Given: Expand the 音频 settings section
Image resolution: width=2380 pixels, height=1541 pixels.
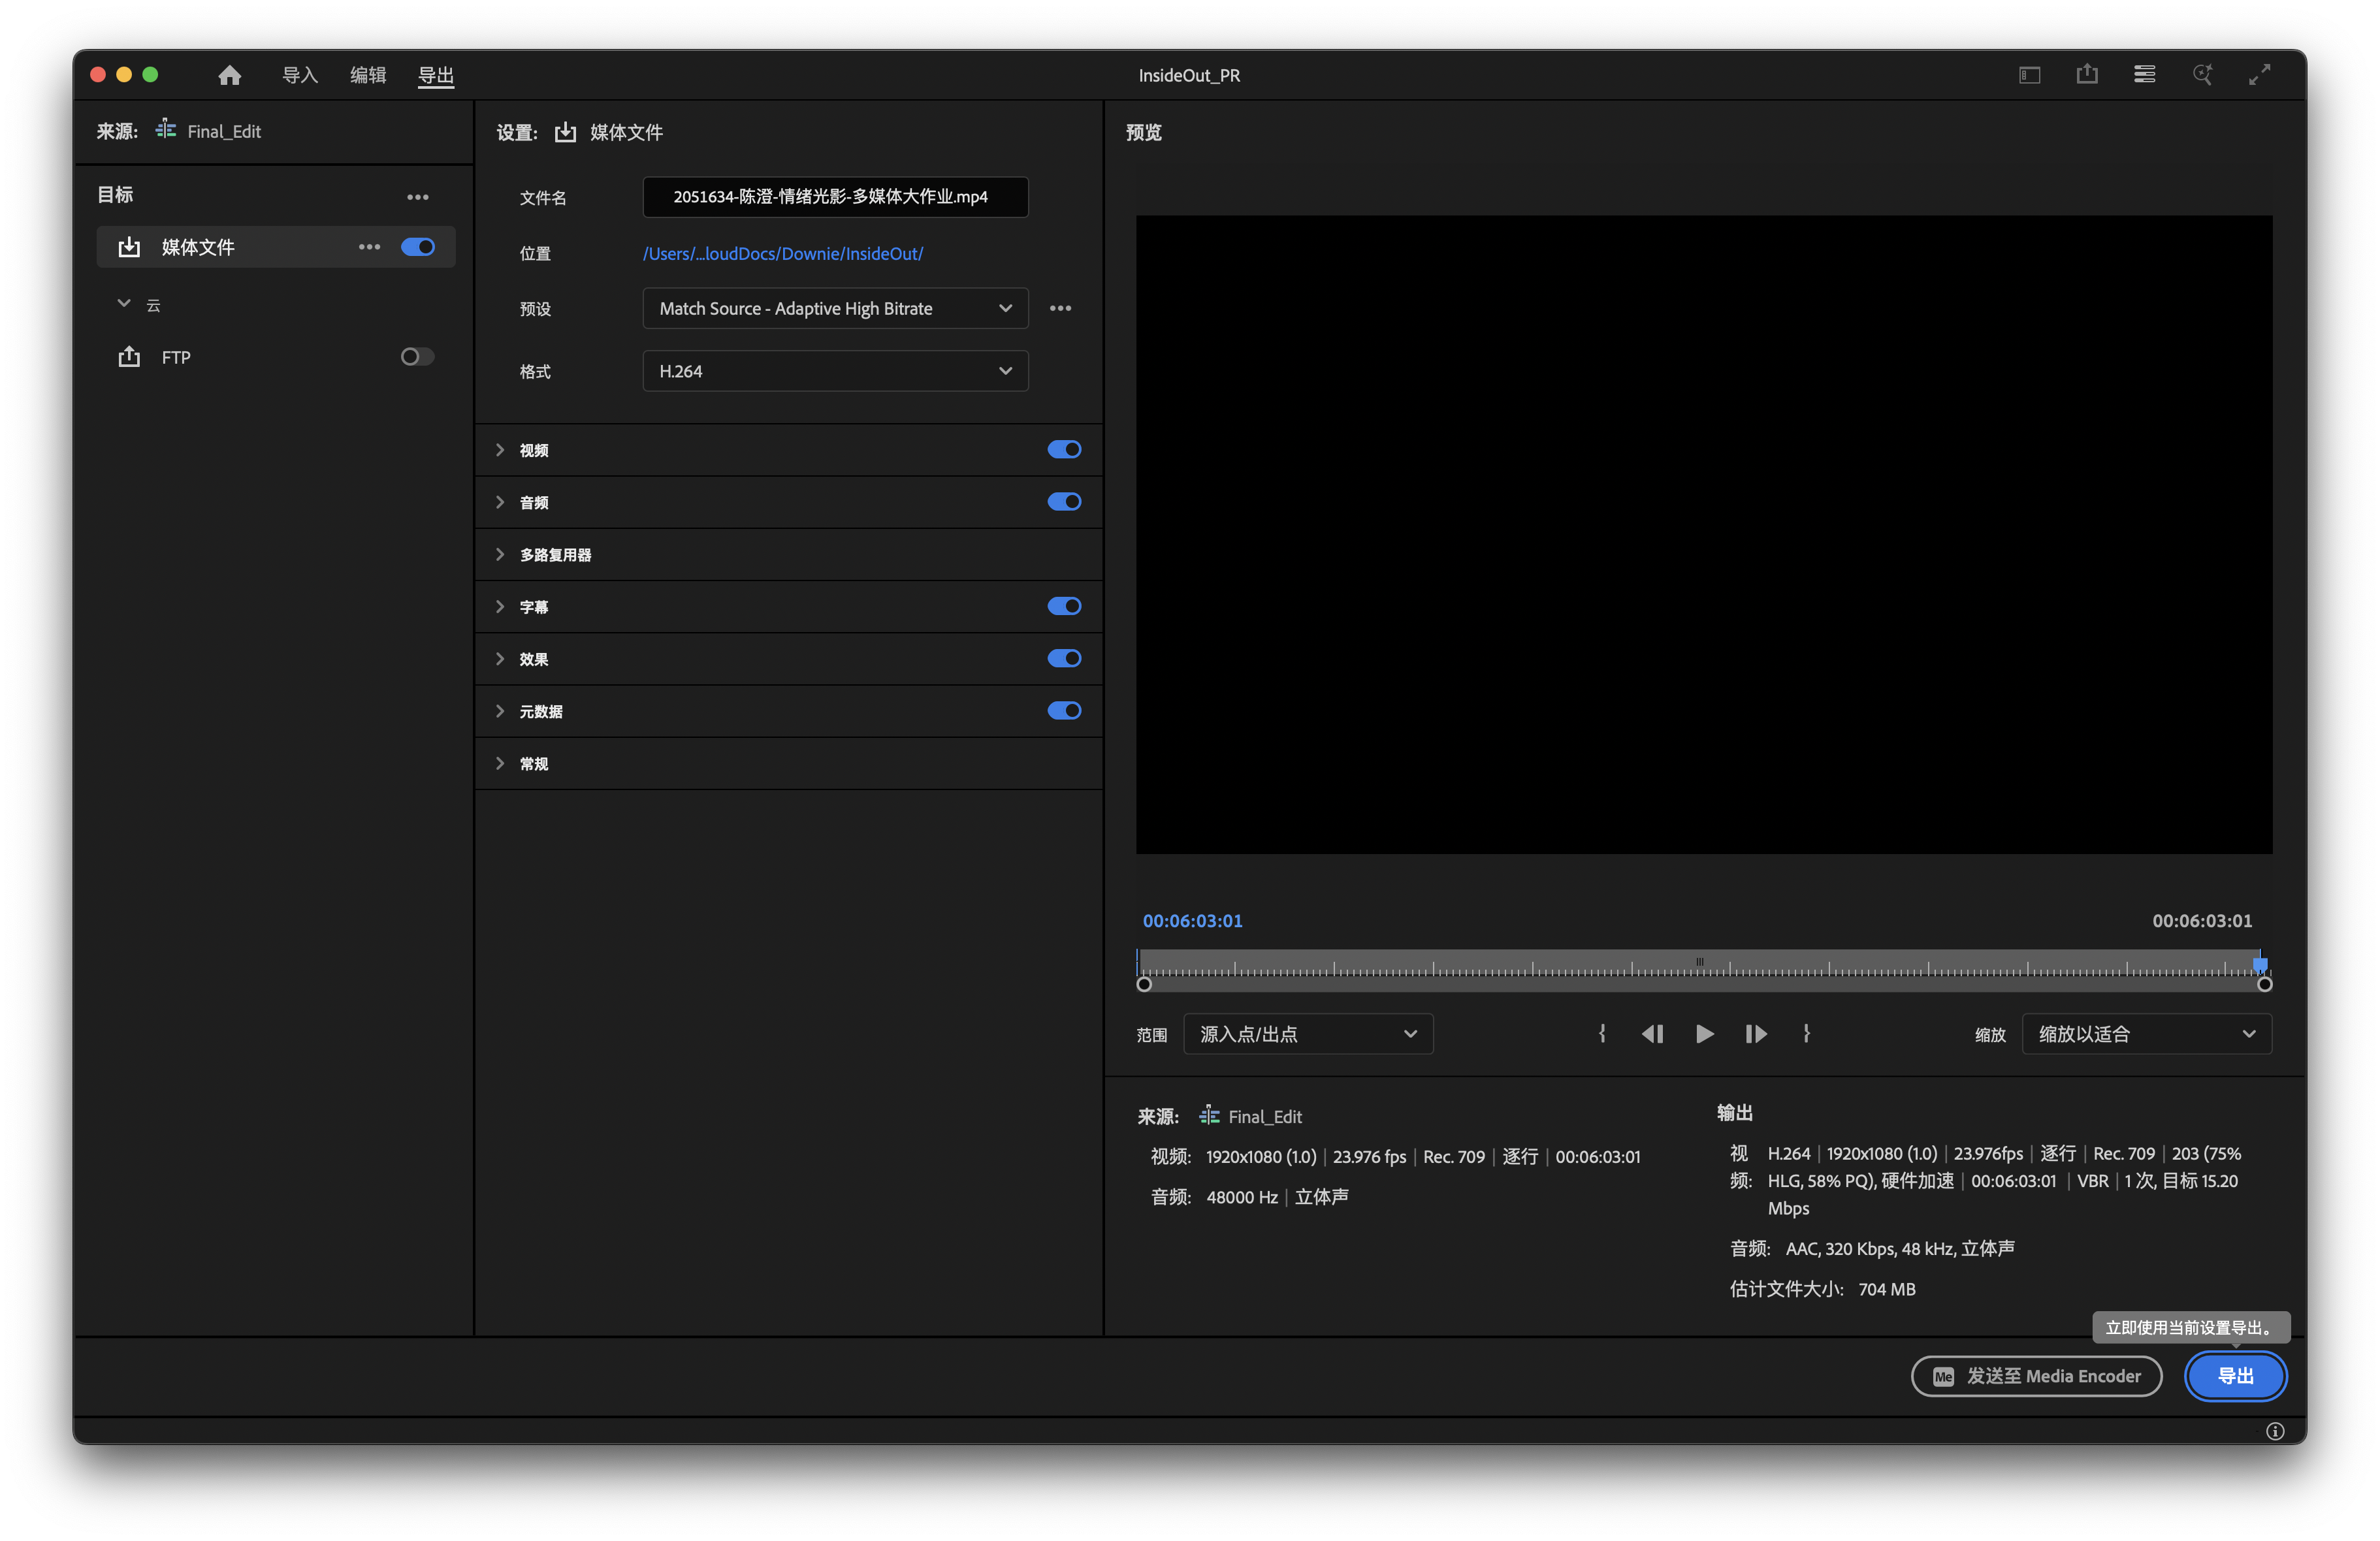Looking at the screenshot, I should click(500, 502).
